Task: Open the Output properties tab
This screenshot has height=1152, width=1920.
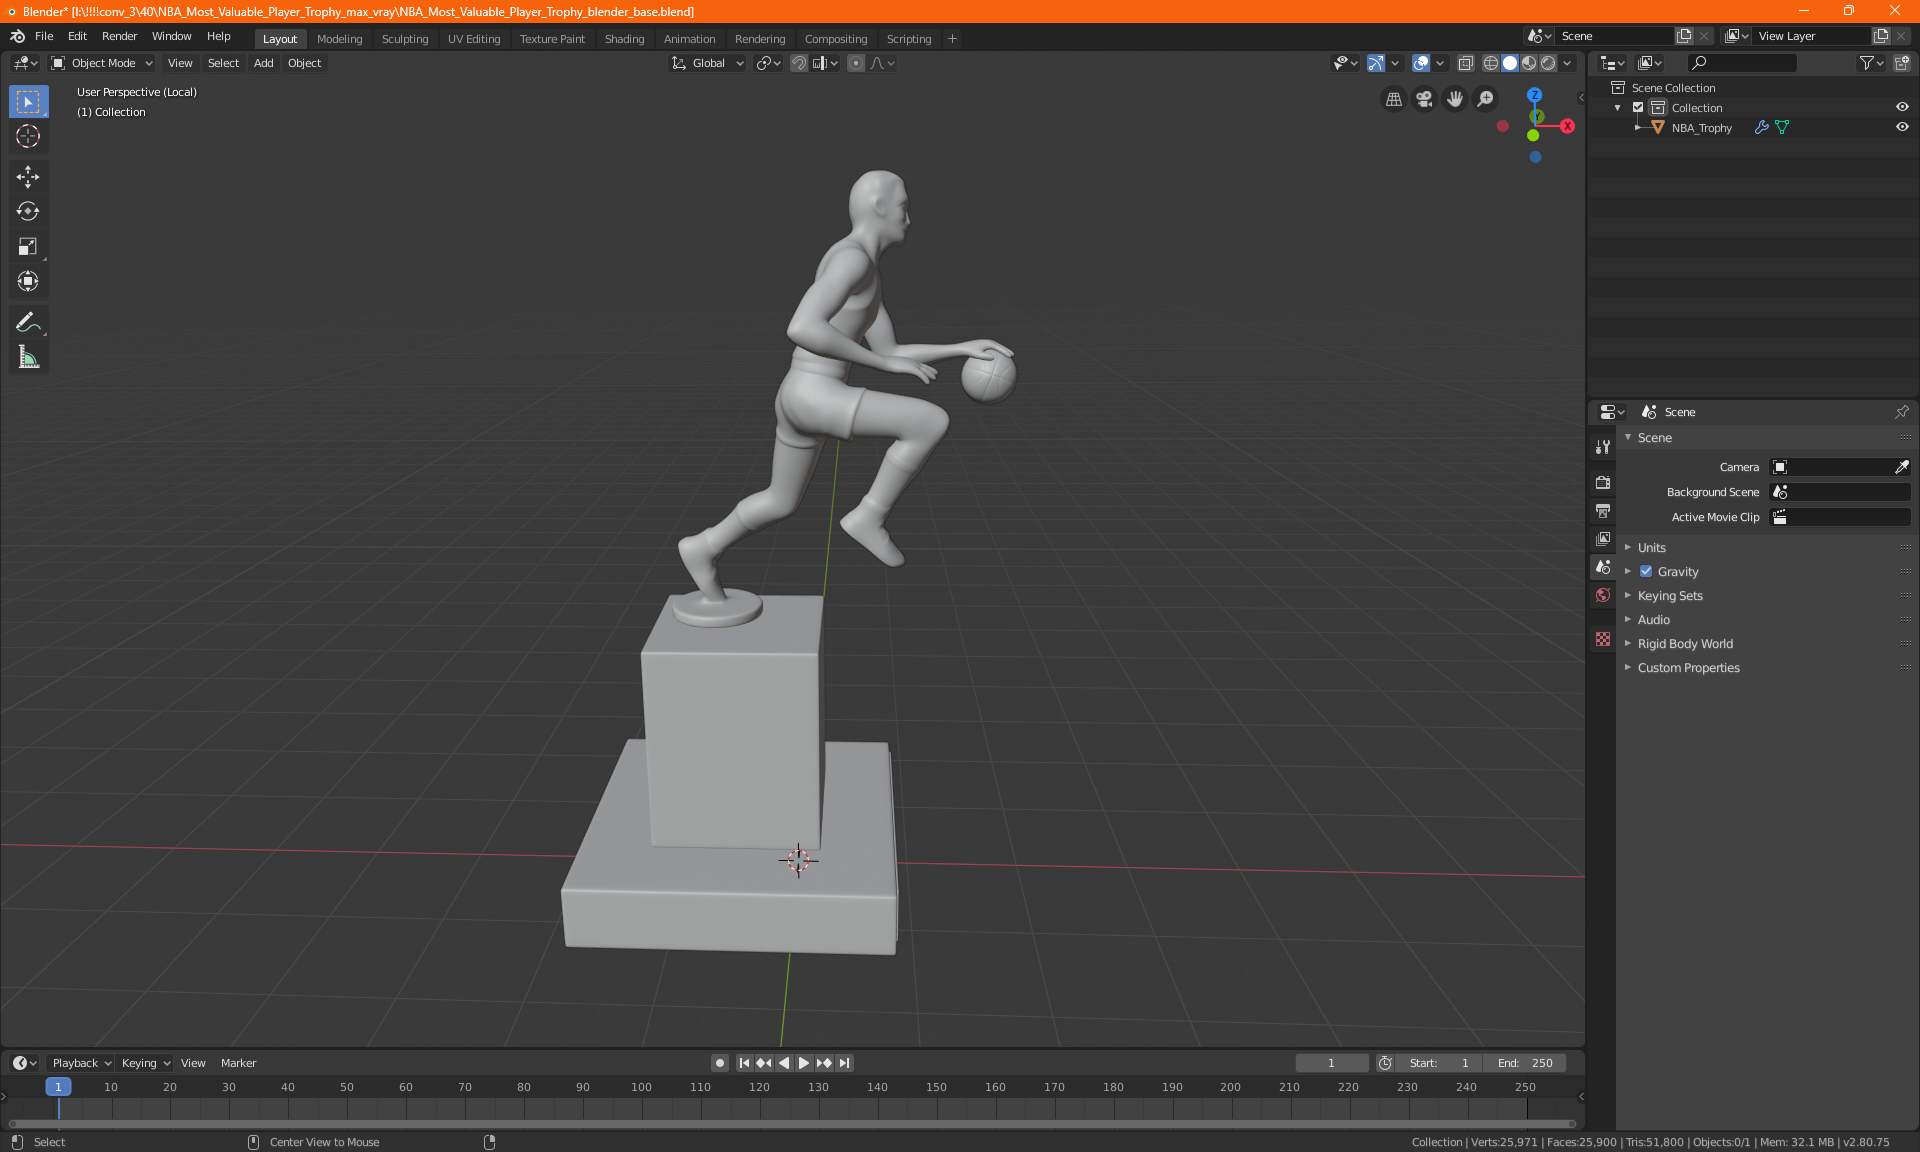Action: coord(1603,510)
